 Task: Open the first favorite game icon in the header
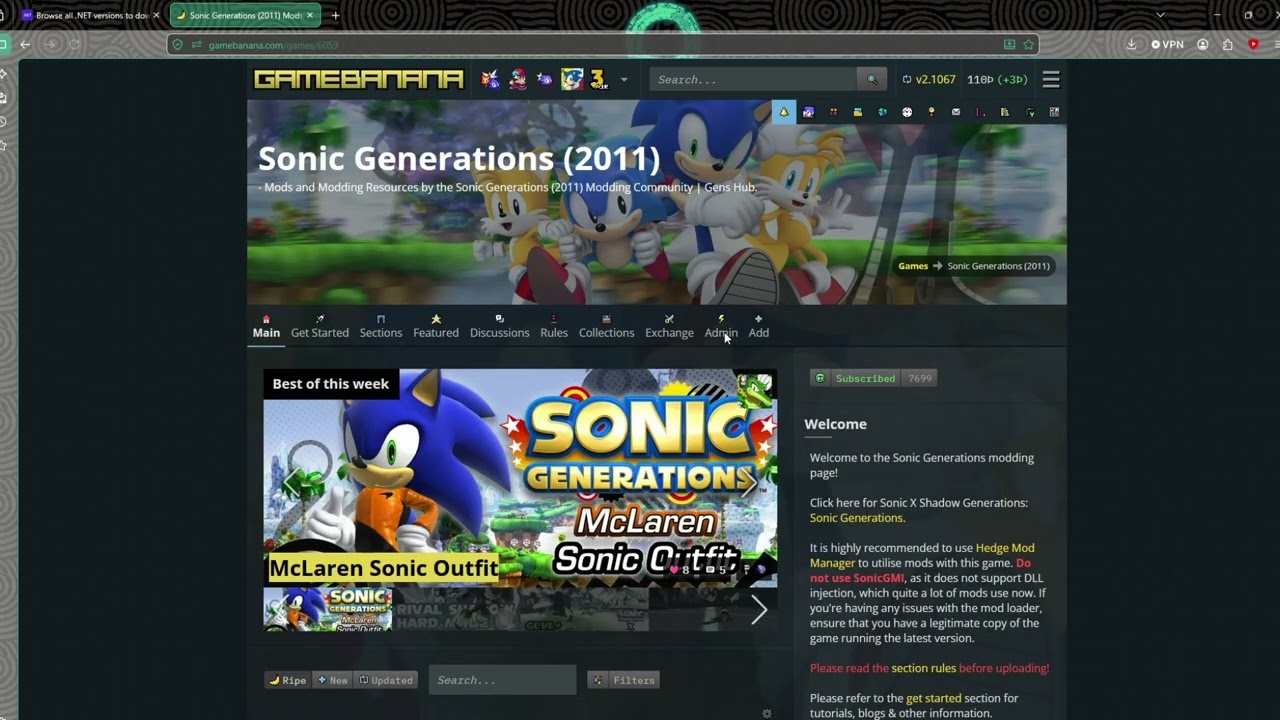pos(490,80)
